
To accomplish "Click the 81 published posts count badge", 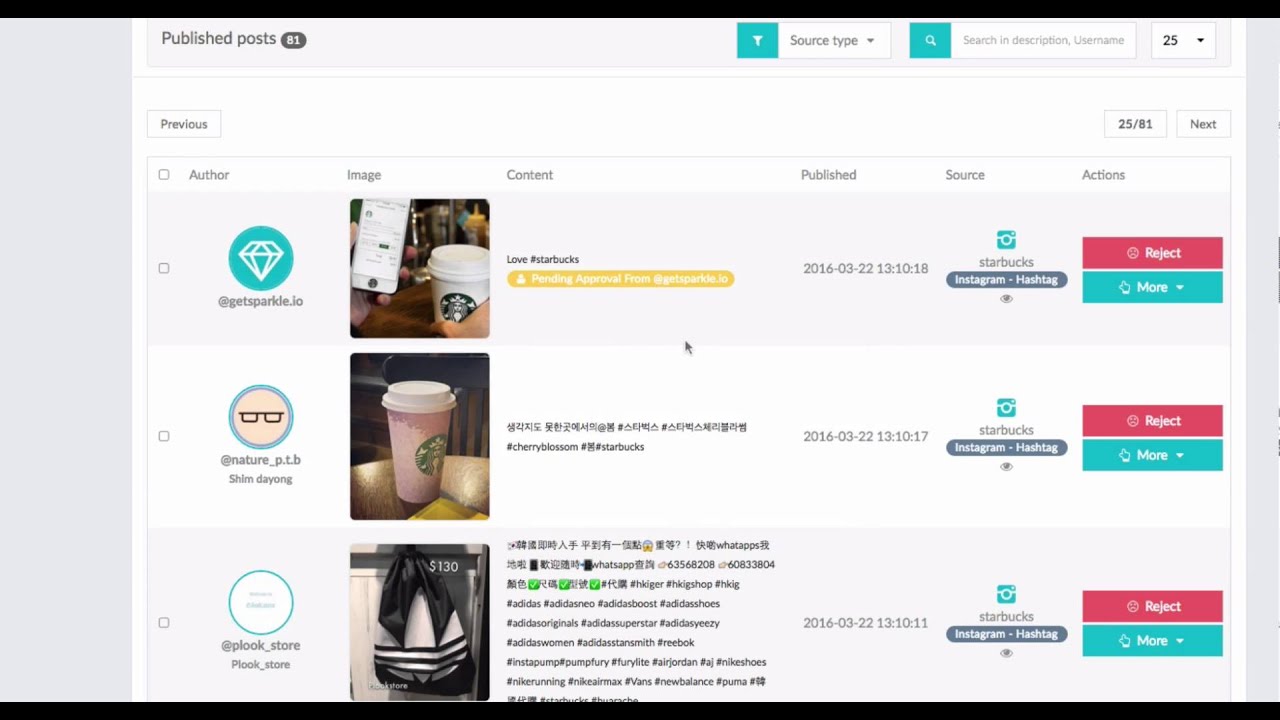I will [293, 41].
